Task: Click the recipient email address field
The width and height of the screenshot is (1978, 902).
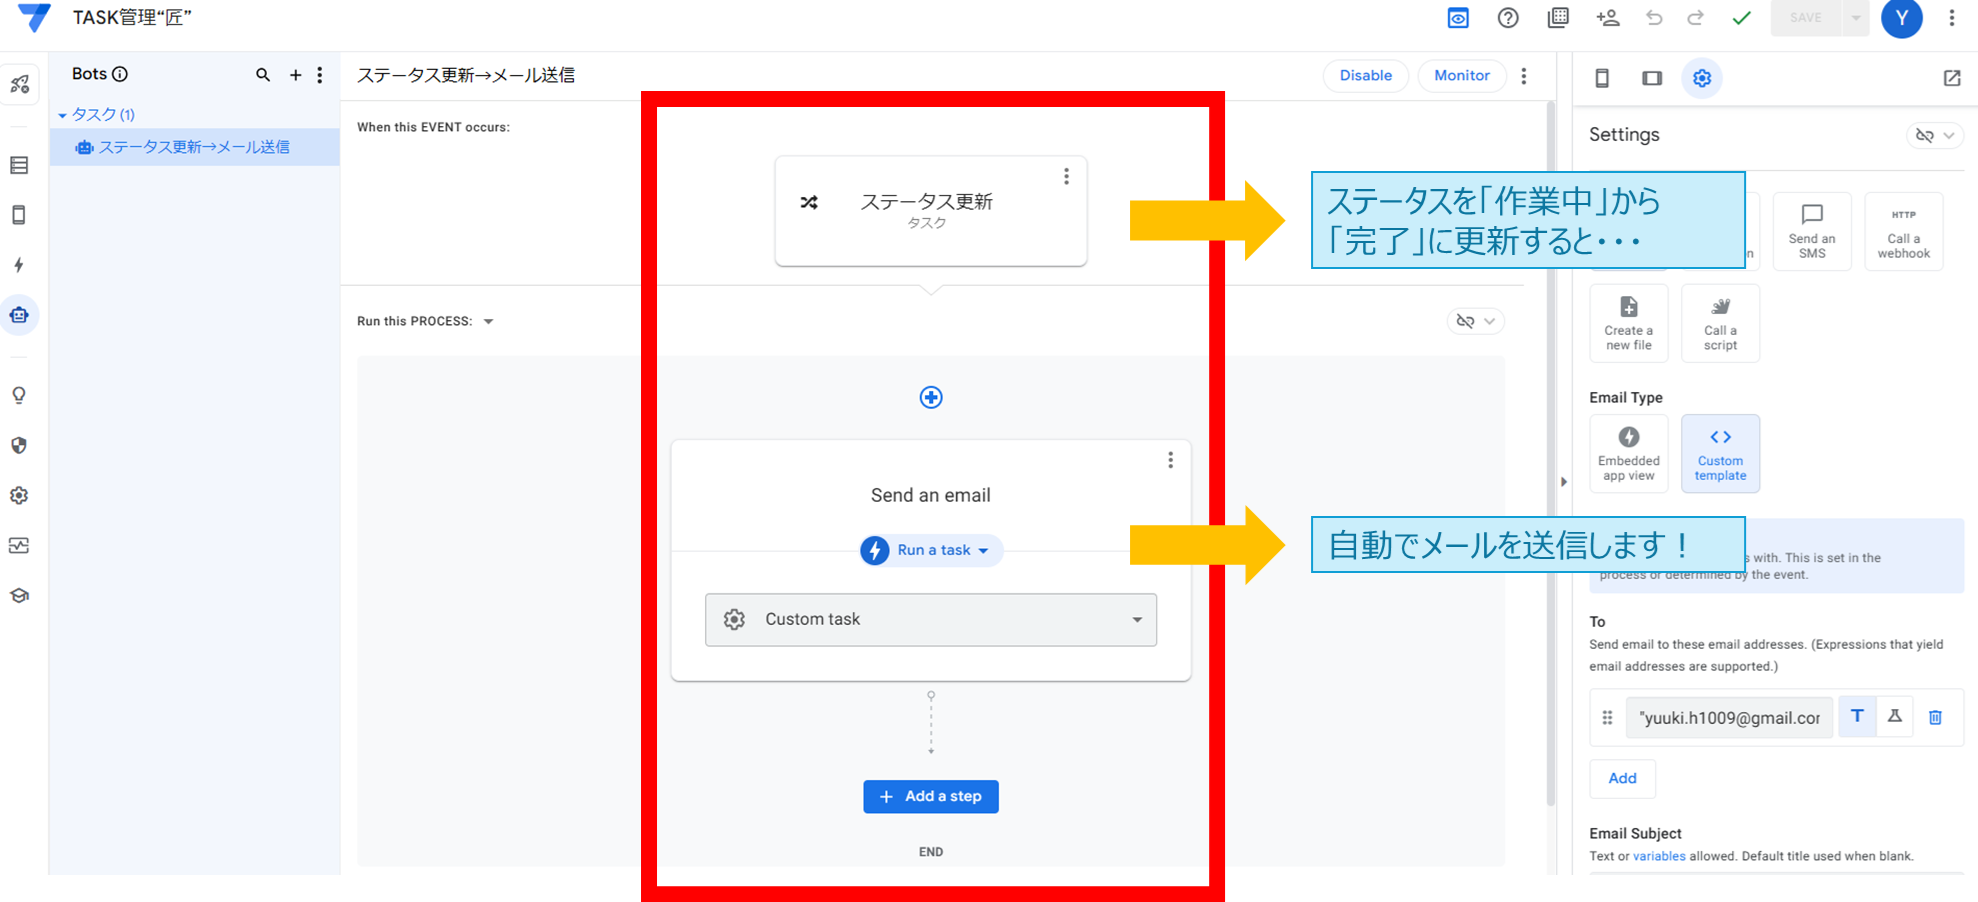Action: click(1730, 718)
